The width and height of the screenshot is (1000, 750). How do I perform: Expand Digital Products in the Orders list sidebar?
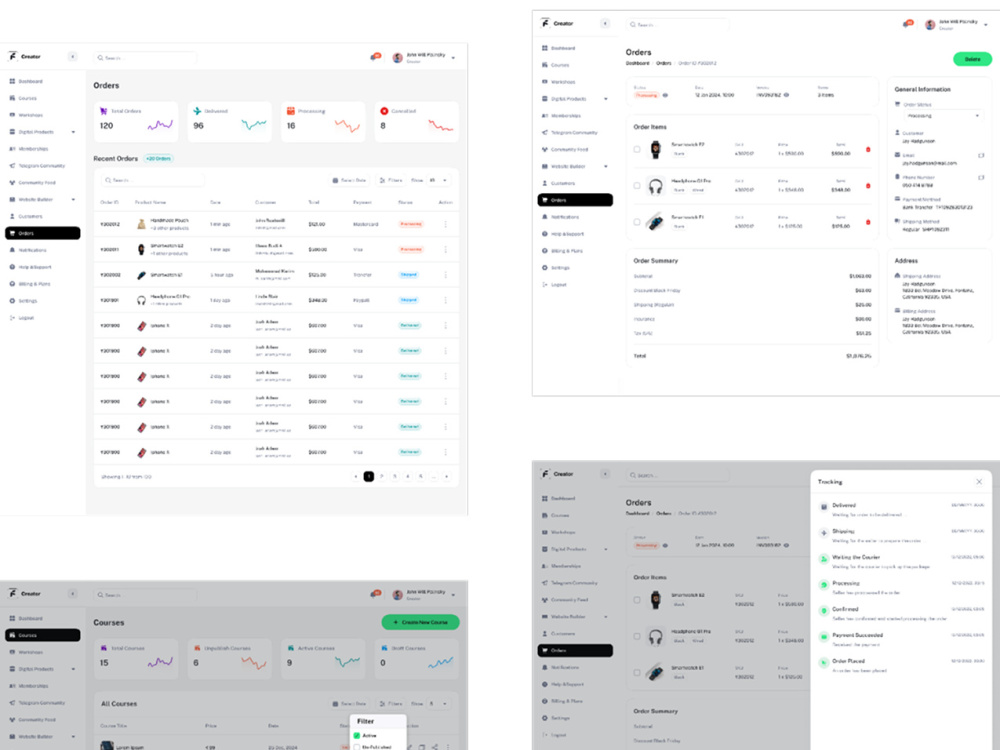point(73,132)
